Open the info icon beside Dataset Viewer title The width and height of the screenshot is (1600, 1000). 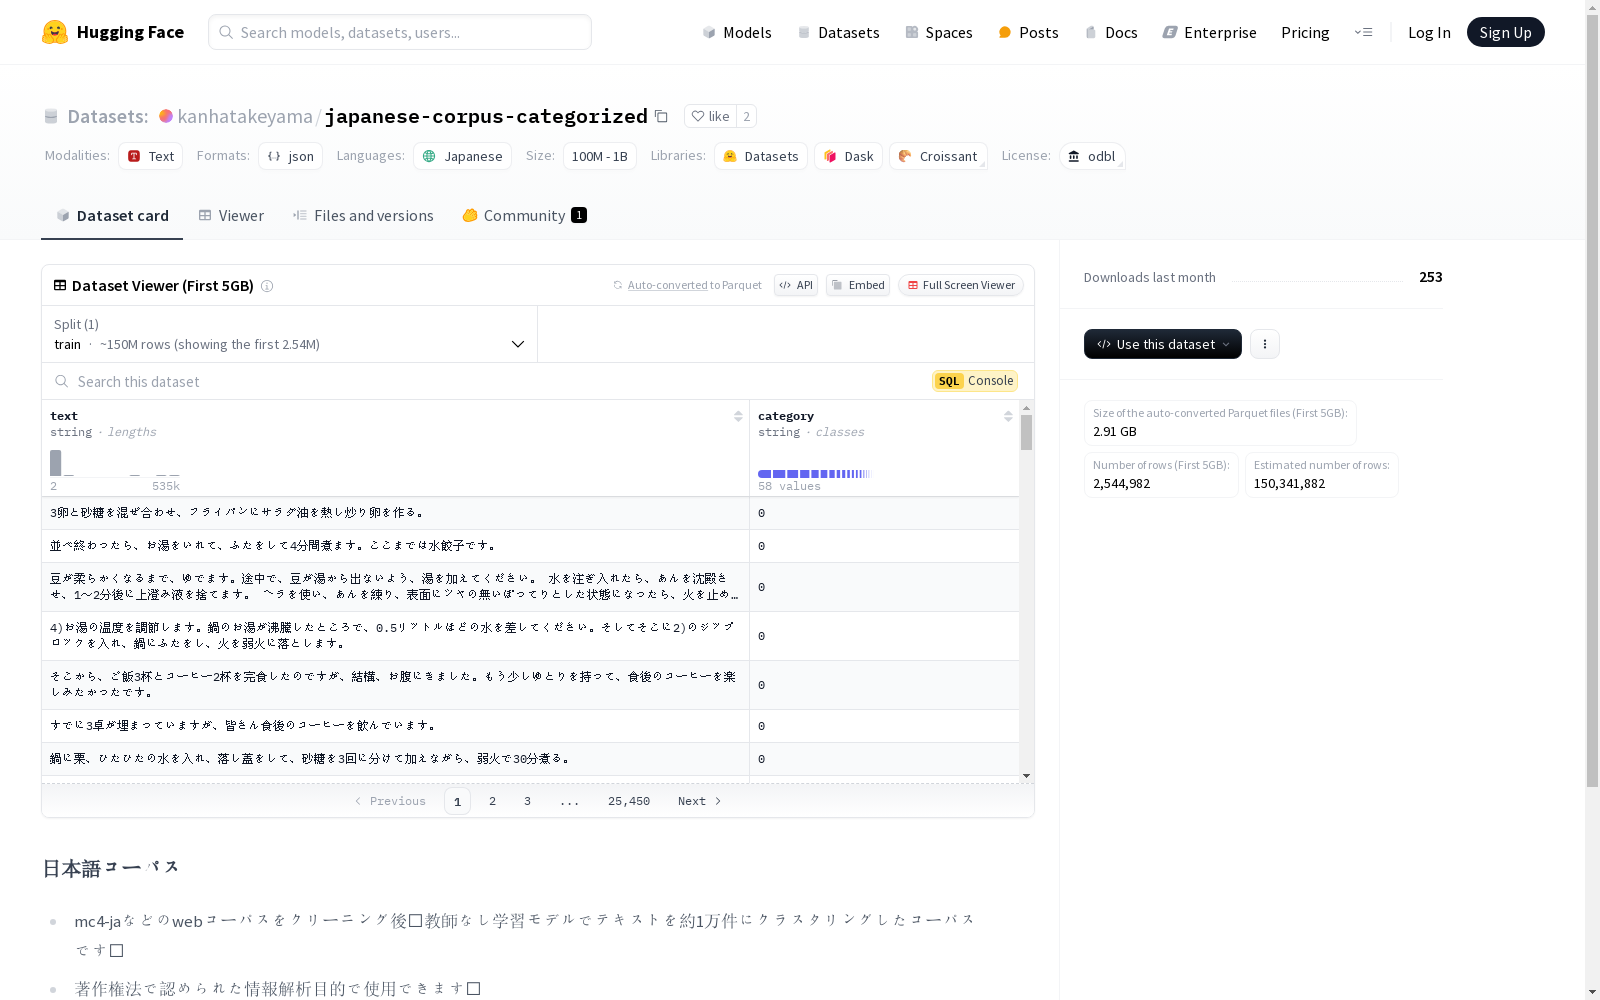[267, 286]
